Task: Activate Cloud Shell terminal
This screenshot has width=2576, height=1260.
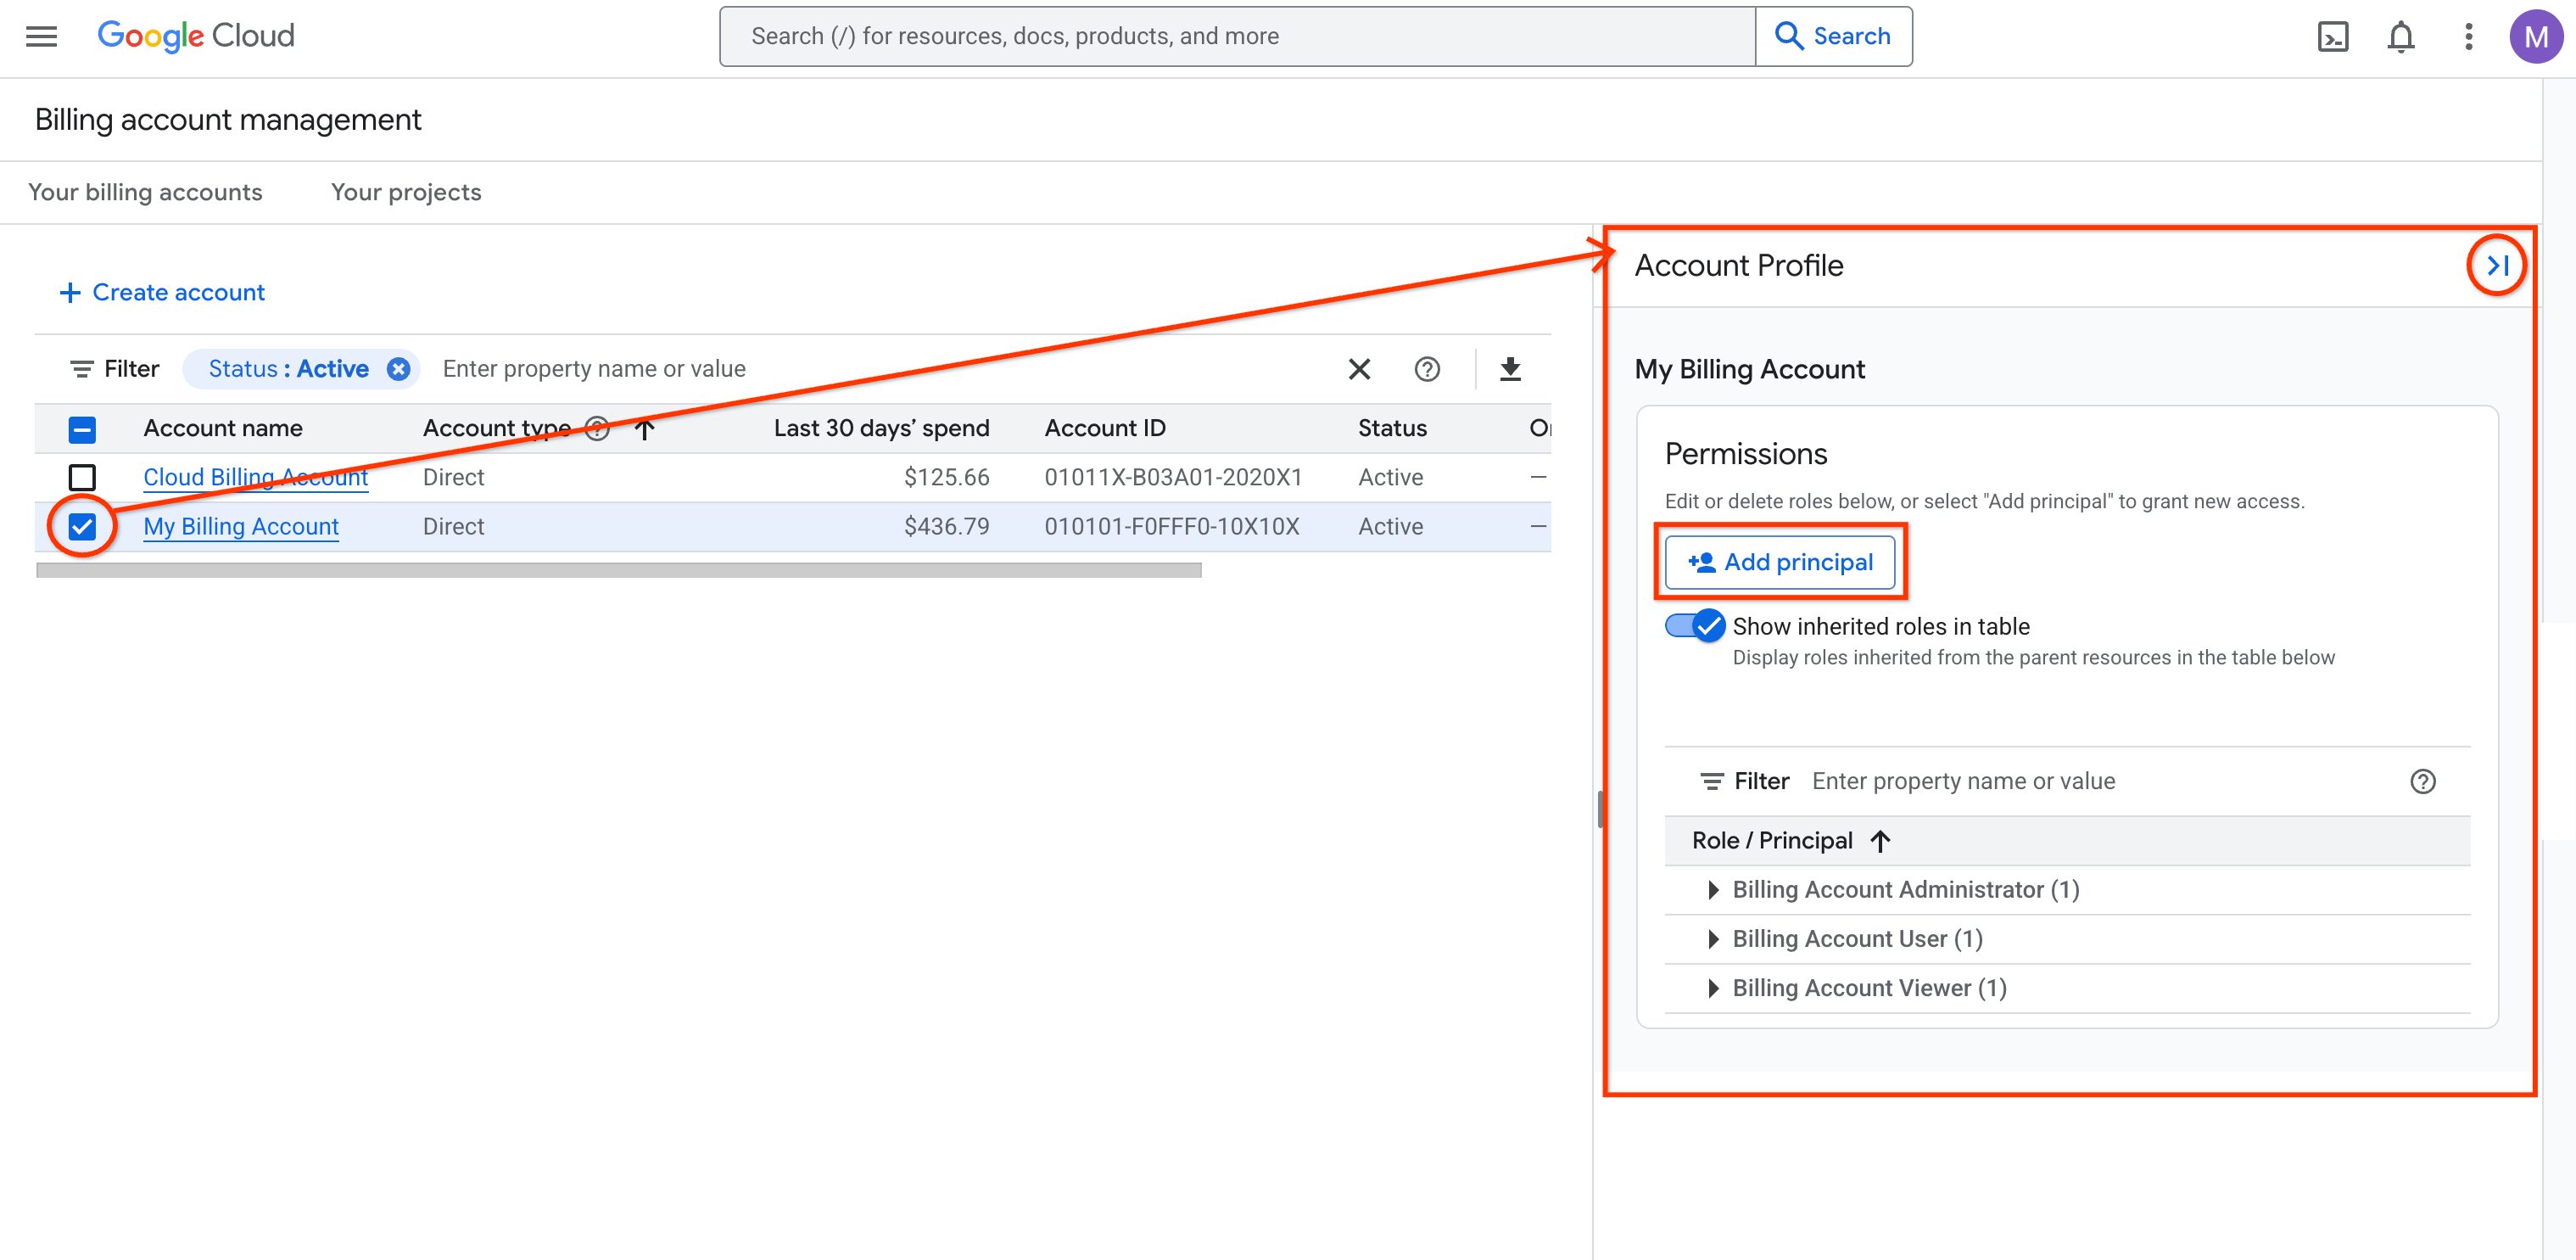Action: pyautogui.click(x=2333, y=36)
